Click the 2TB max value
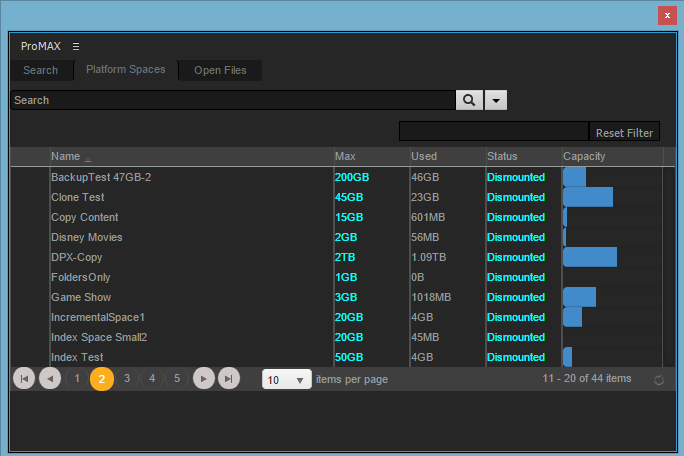The width and height of the screenshot is (684, 456). [345, 257]
